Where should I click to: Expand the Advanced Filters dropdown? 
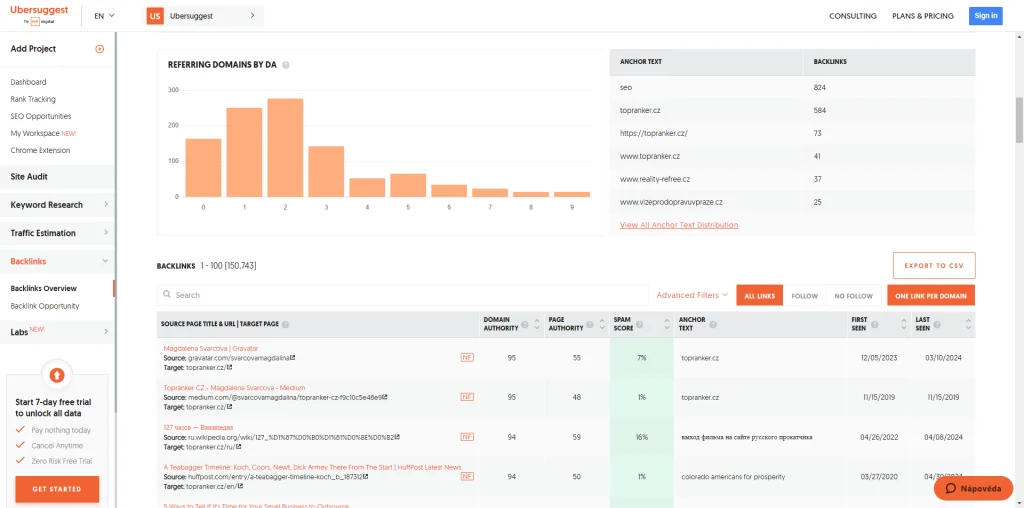tap(692, 295)
